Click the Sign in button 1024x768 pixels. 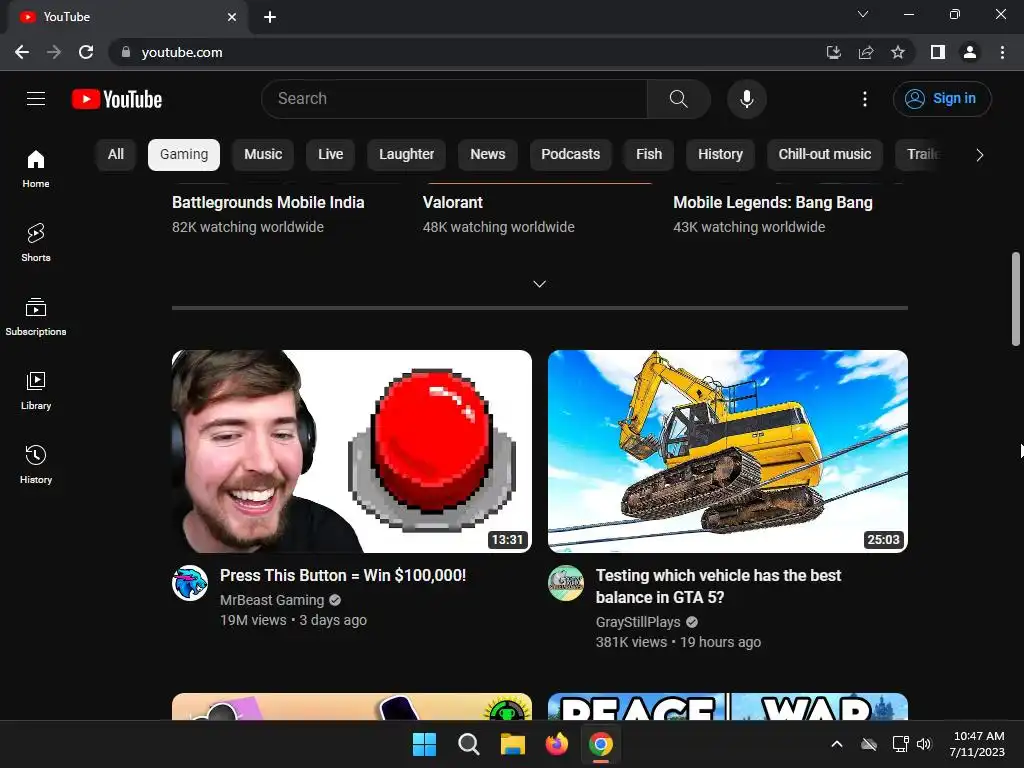942,99
